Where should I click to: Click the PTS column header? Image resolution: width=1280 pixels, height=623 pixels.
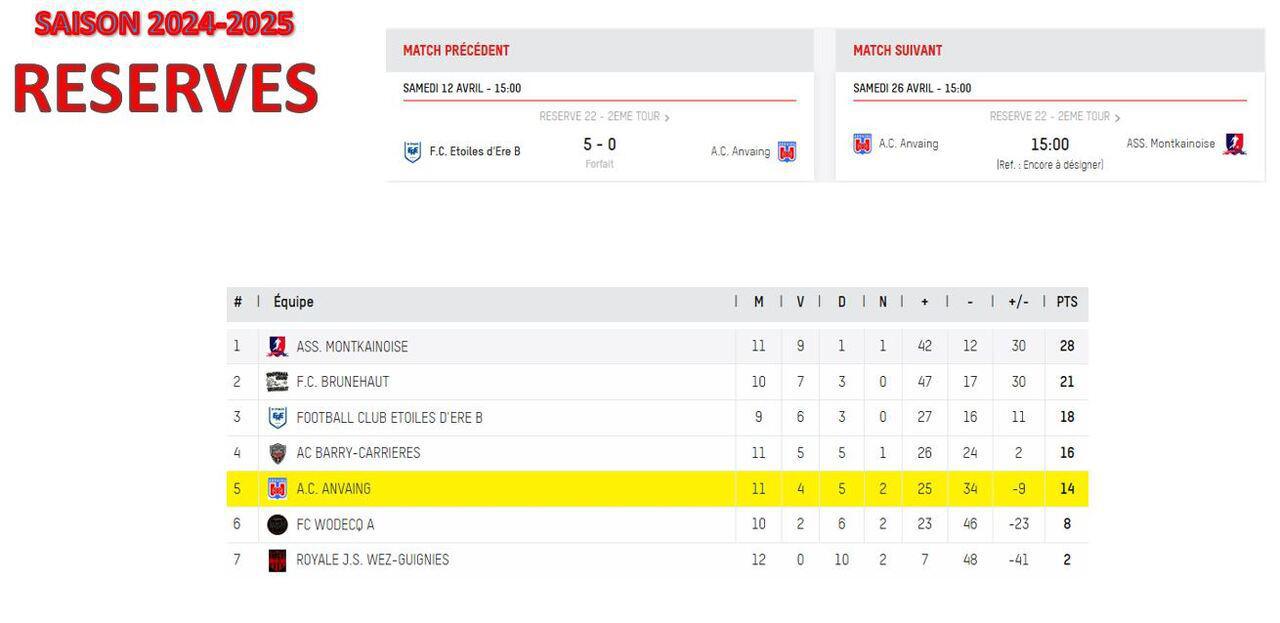tap(1067, 302)
